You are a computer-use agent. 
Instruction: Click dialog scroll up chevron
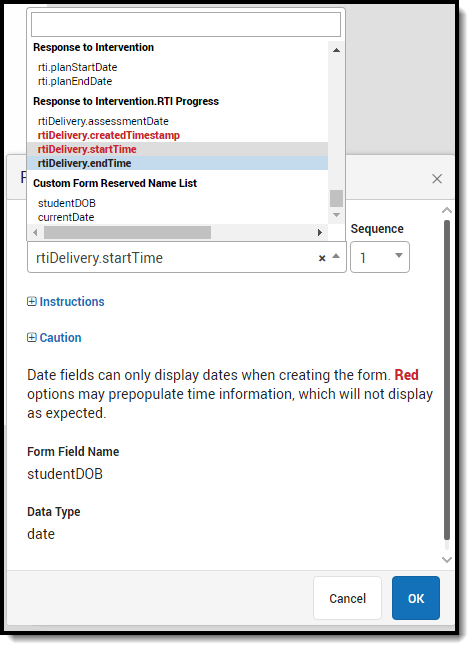pyautogui.click(x=447, y=211)
